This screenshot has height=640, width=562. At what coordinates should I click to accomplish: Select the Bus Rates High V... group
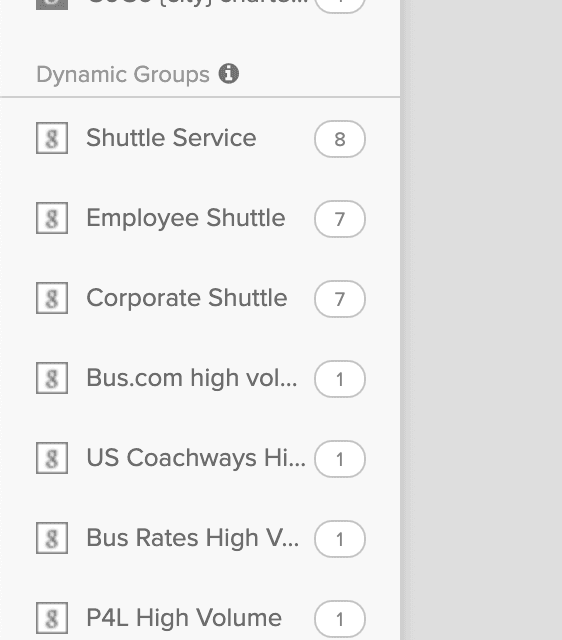pyautogui.click(x=193, y=538)
